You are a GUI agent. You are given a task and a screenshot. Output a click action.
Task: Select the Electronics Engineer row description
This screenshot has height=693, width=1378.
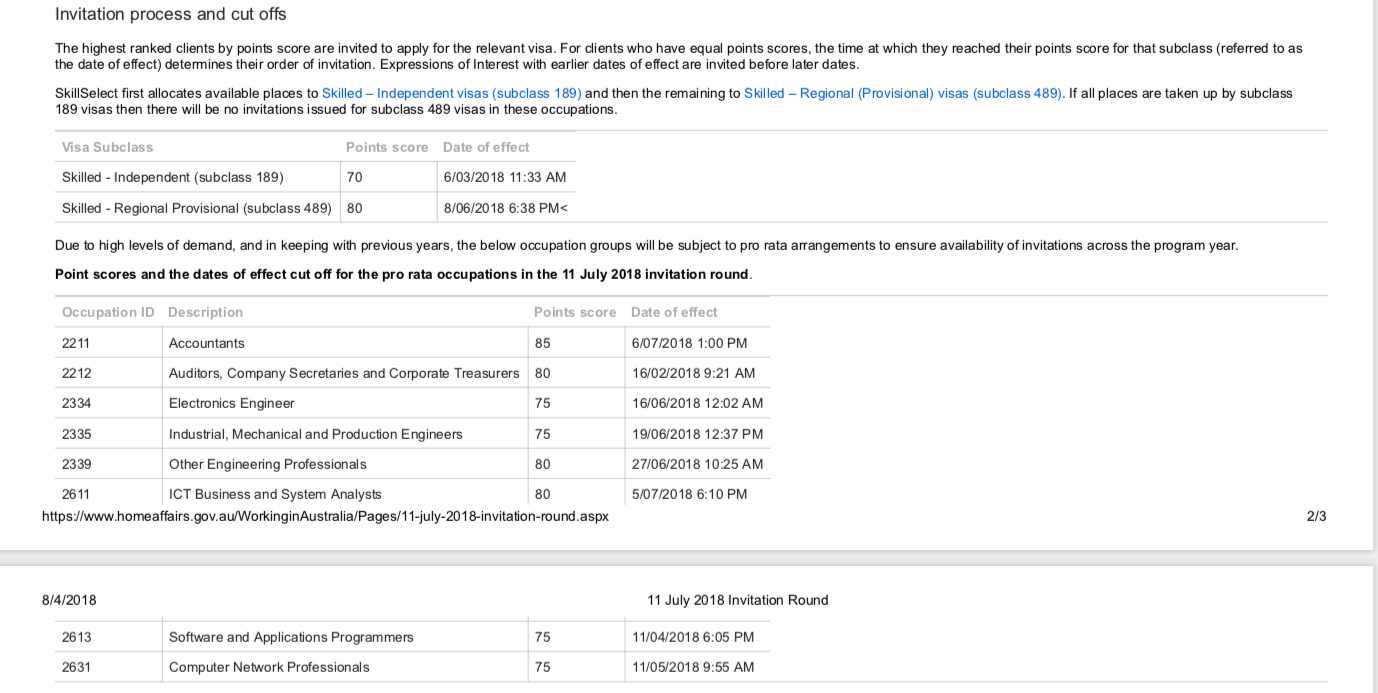231,404
